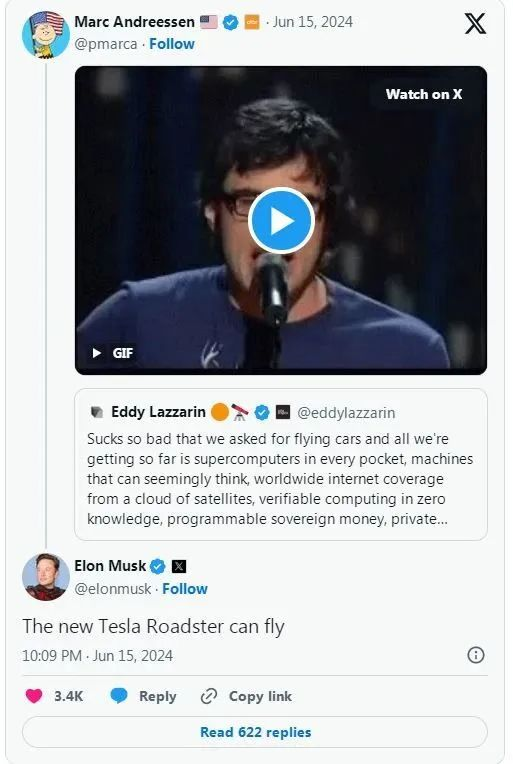Open Elon Musk's profile avatar
The image size is (513, 764).
click(x=46, y=577)
